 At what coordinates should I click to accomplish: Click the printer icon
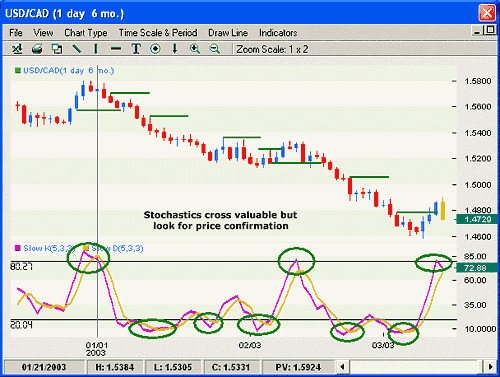(x=37, y=49)
